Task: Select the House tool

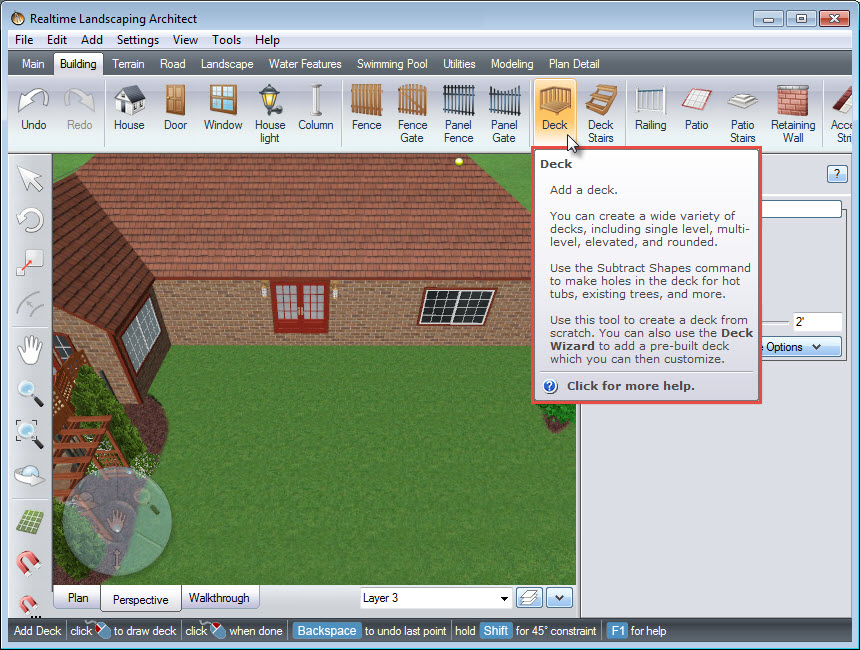Action: (129, 109)
